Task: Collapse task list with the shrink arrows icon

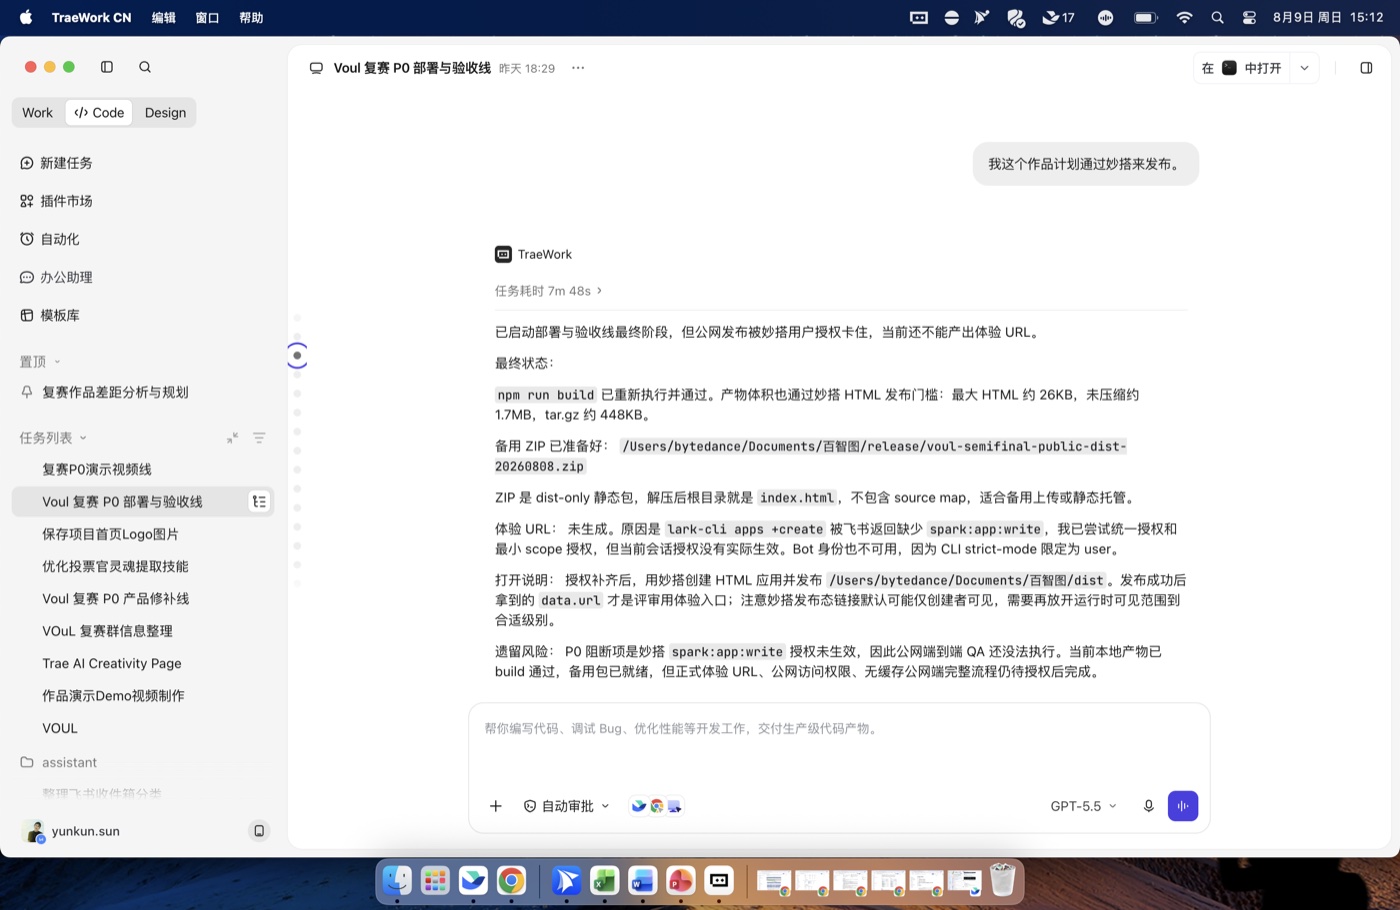Action: pyautogui.click(x=232, y=438)
